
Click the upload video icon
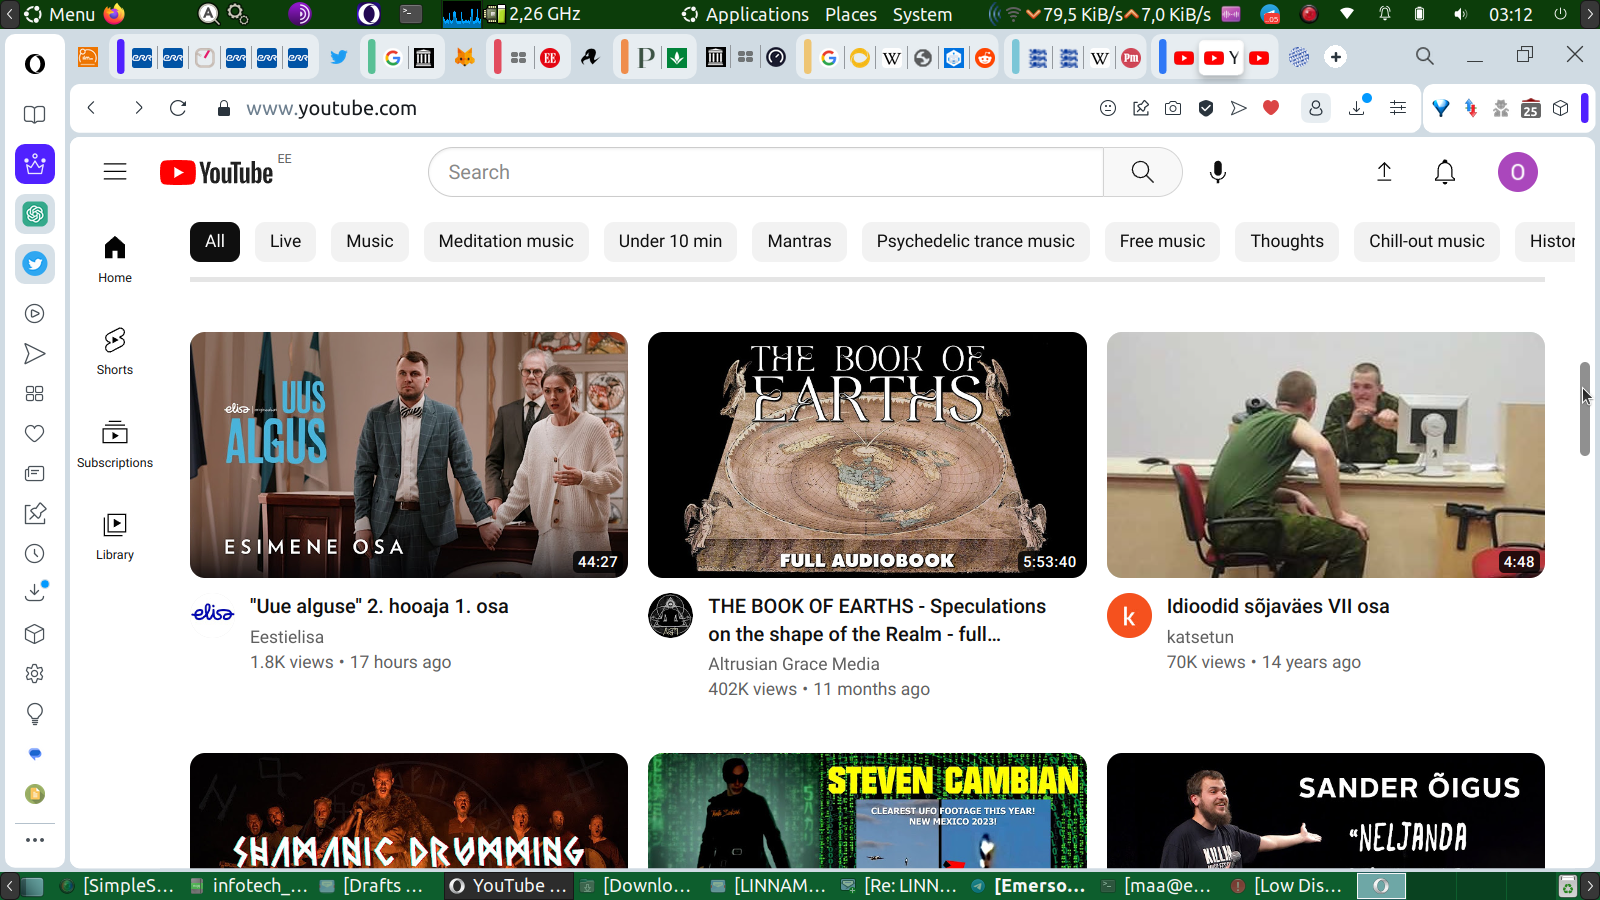point(1384,172)
